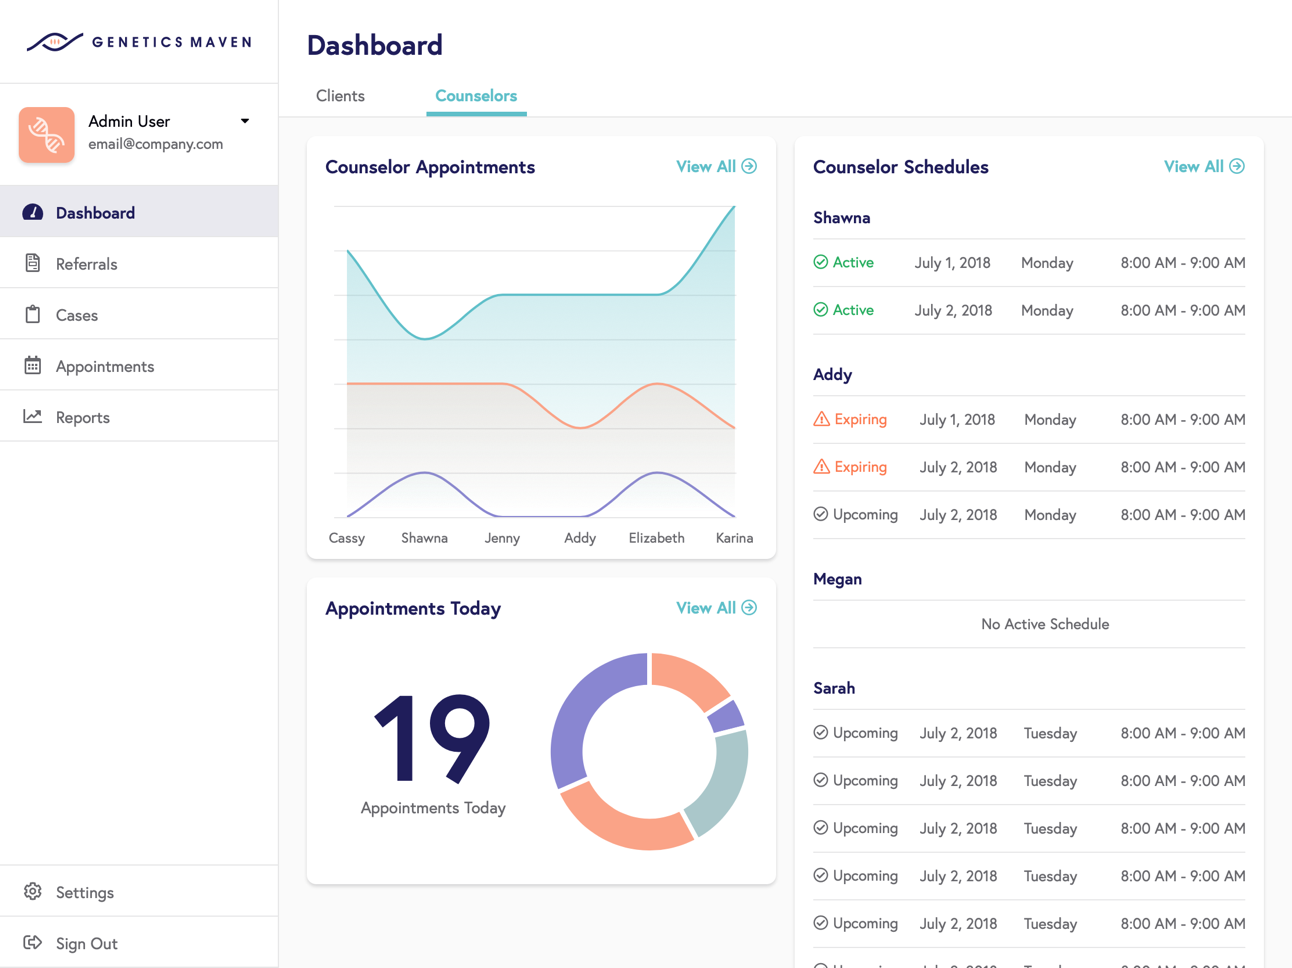Viewport: 1292px width, 968px height.
Task: Open Appointments in the sidebar
Action: (139, 365)
